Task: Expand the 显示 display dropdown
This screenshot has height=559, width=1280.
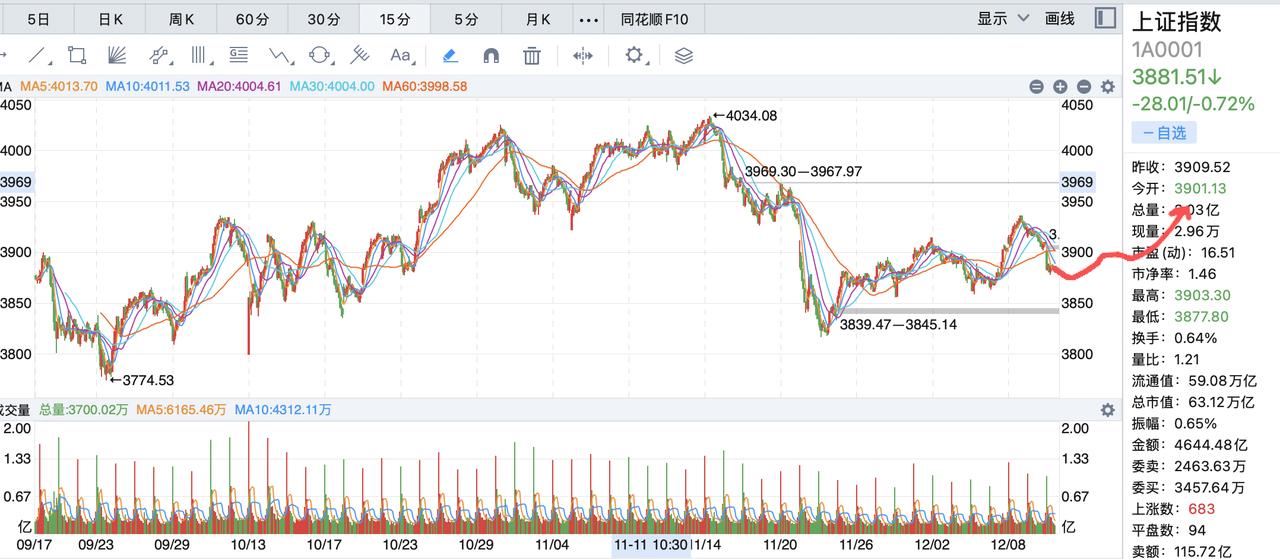Action: click(1003, 18)
